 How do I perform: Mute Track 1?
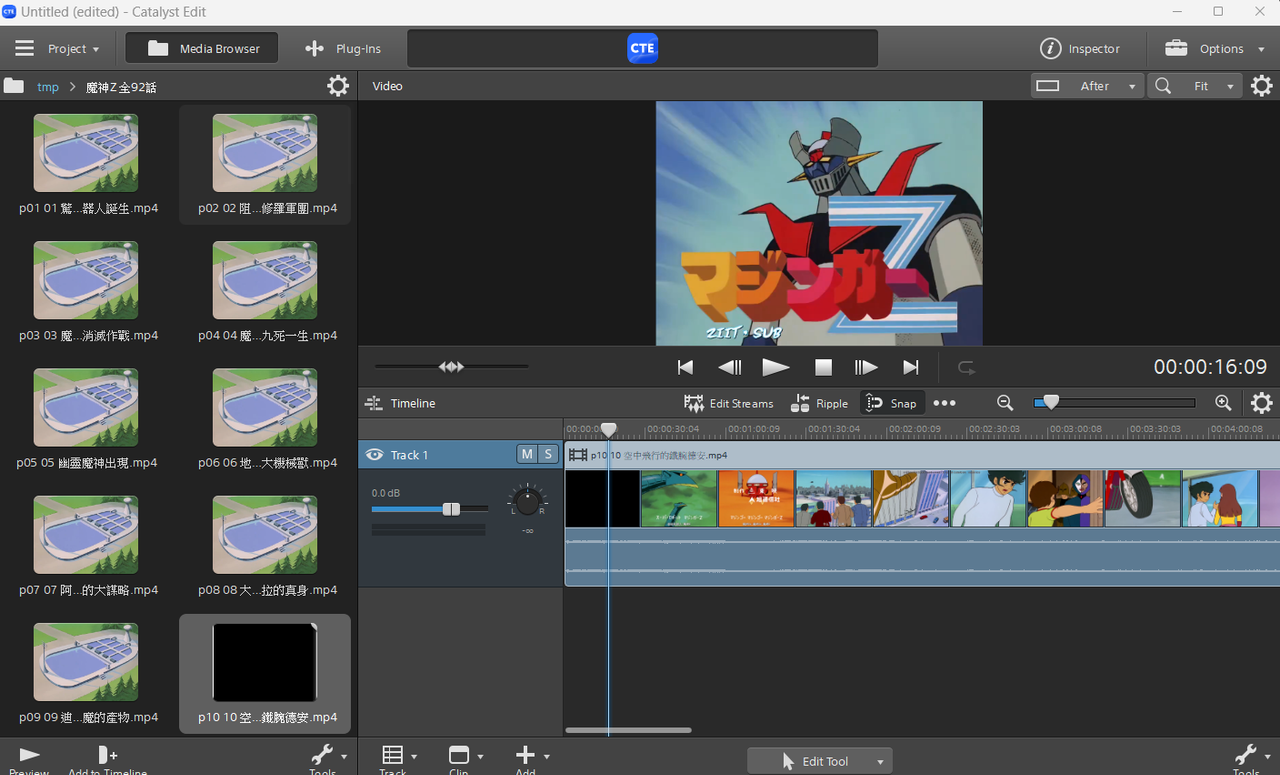pyautogui.click(x=526, y=454)
